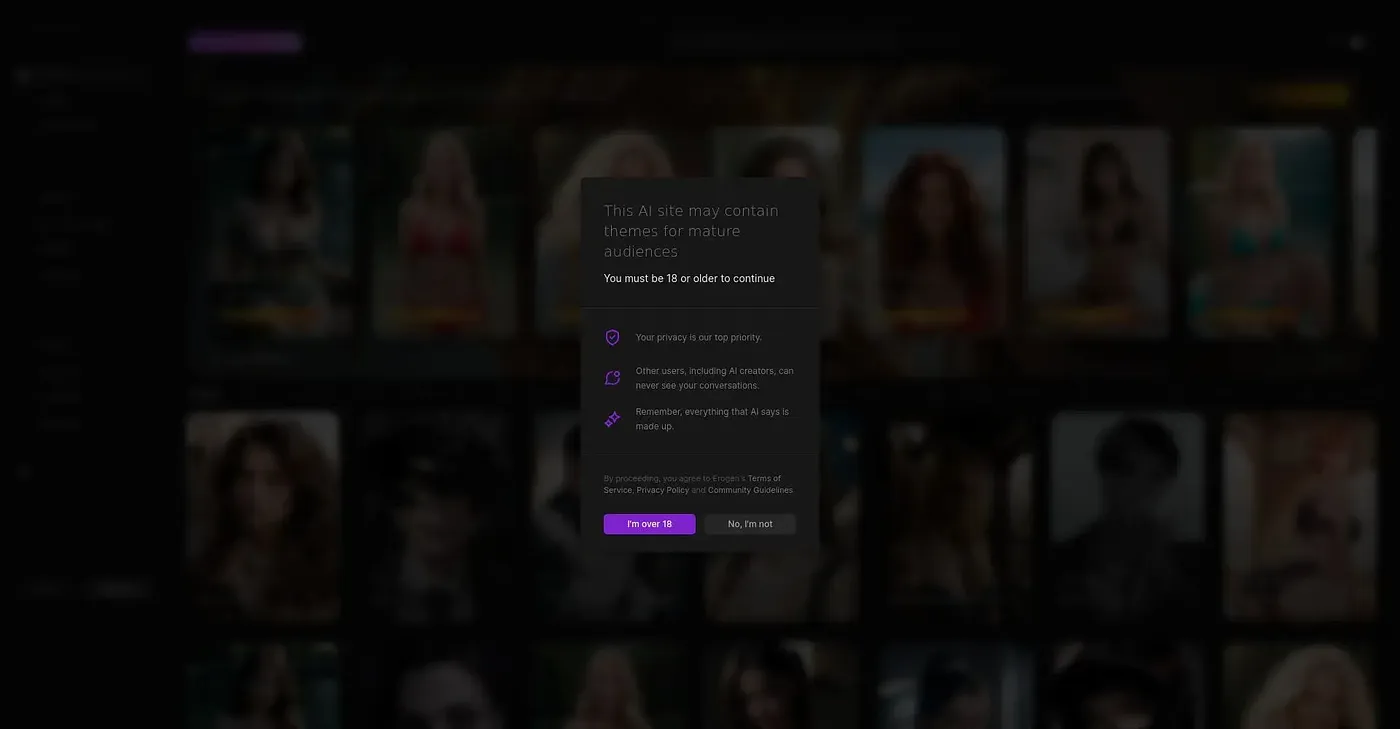The width and height of the screenshot is (1400, 729).
Task: Click the privacy shield icon
Action: [613, 338]
